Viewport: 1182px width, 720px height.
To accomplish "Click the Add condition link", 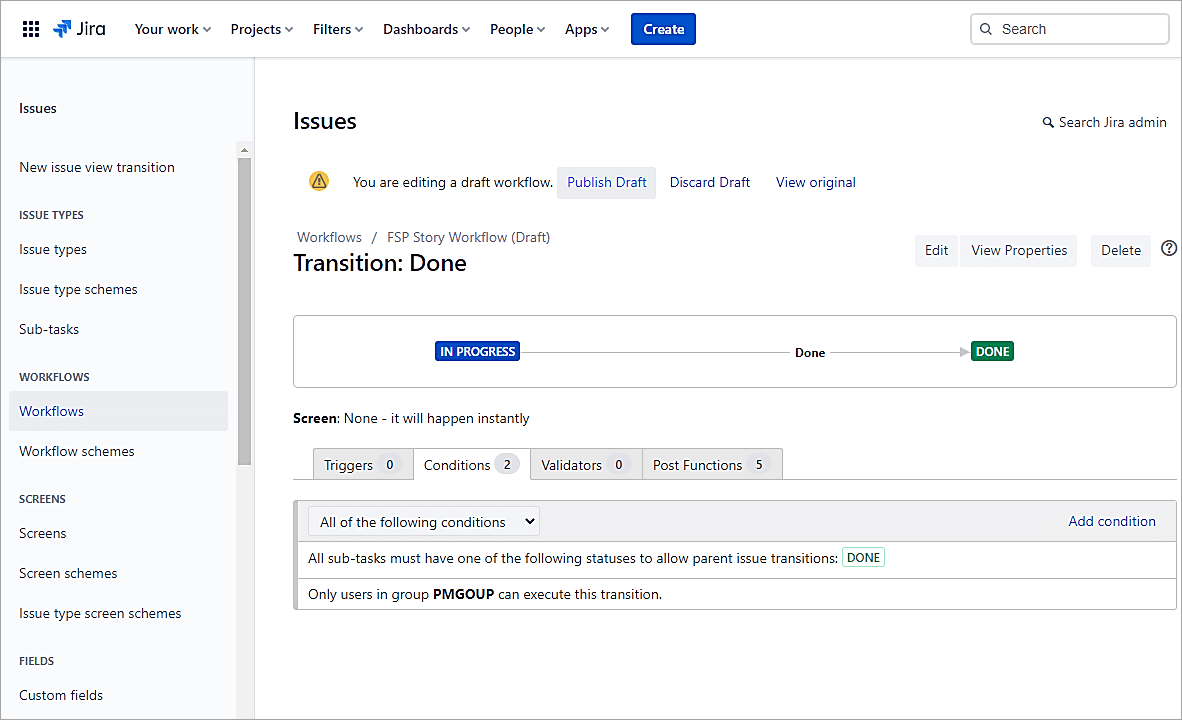I will click(x=1111, y=521).
